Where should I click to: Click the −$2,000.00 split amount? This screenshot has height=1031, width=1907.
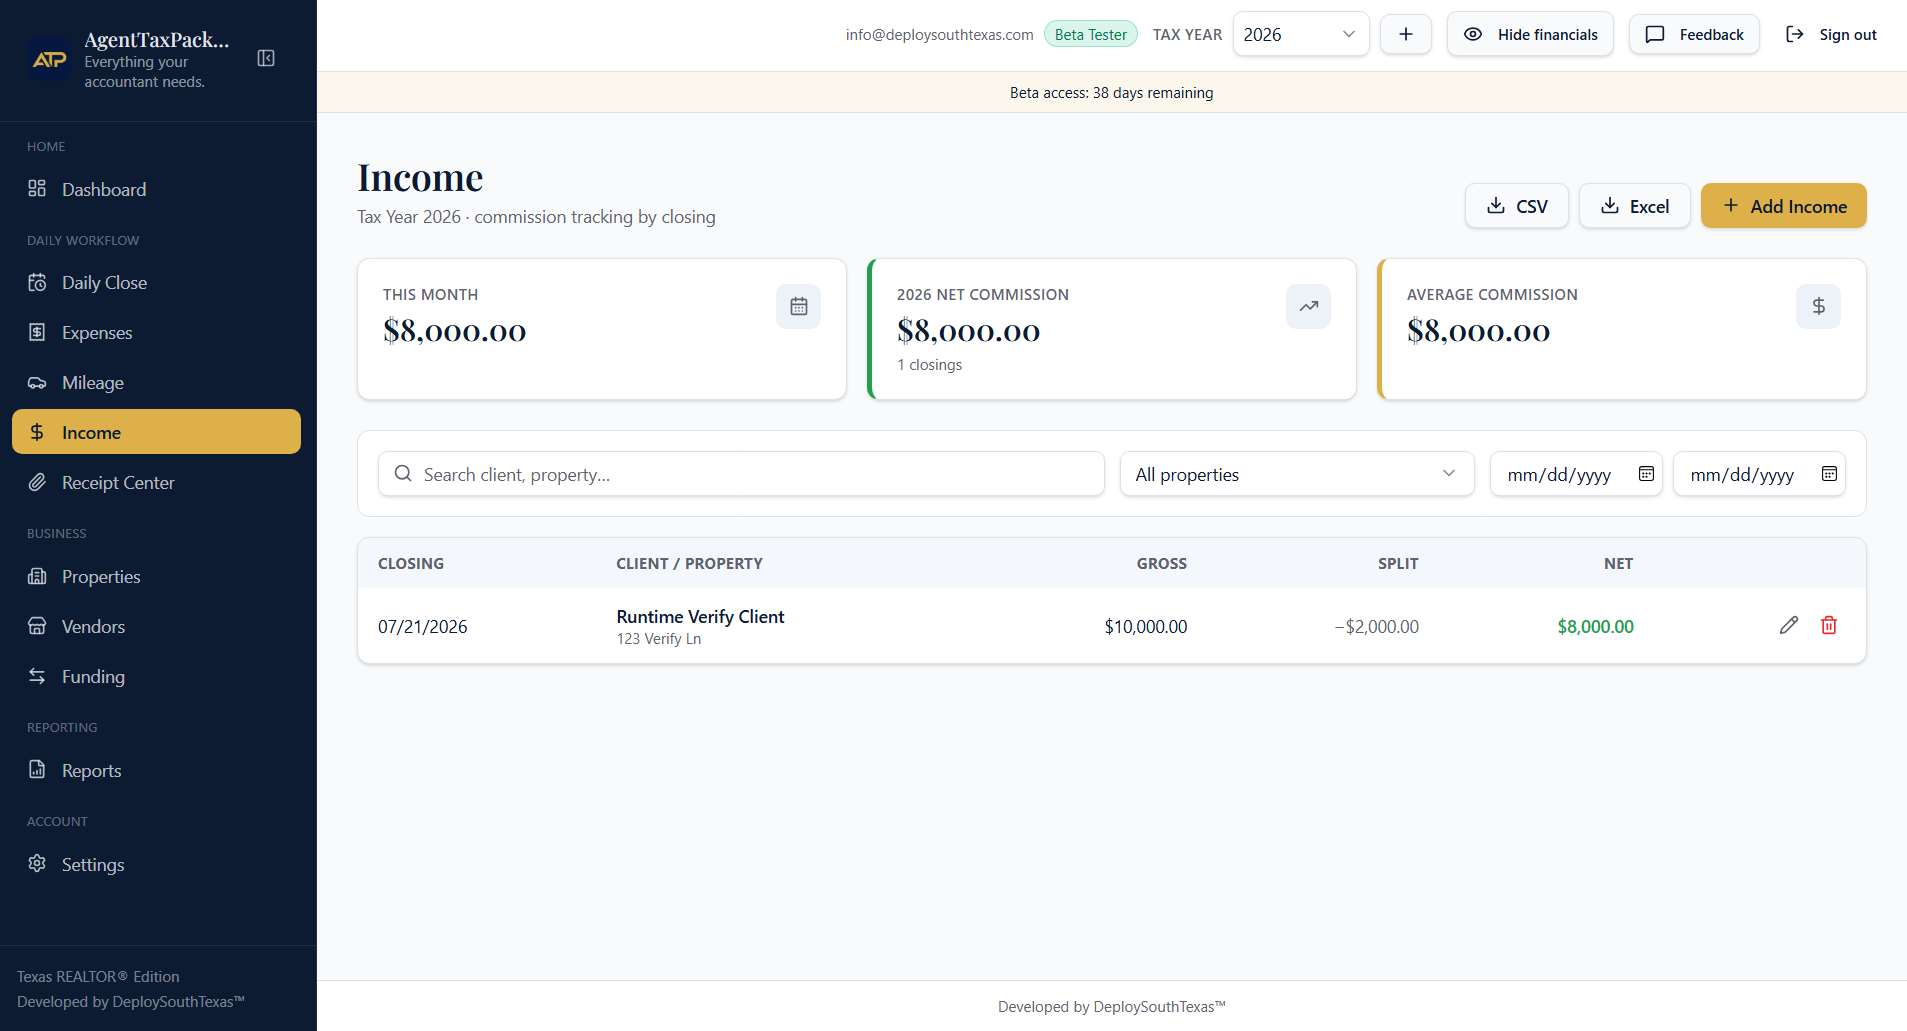1376,627
